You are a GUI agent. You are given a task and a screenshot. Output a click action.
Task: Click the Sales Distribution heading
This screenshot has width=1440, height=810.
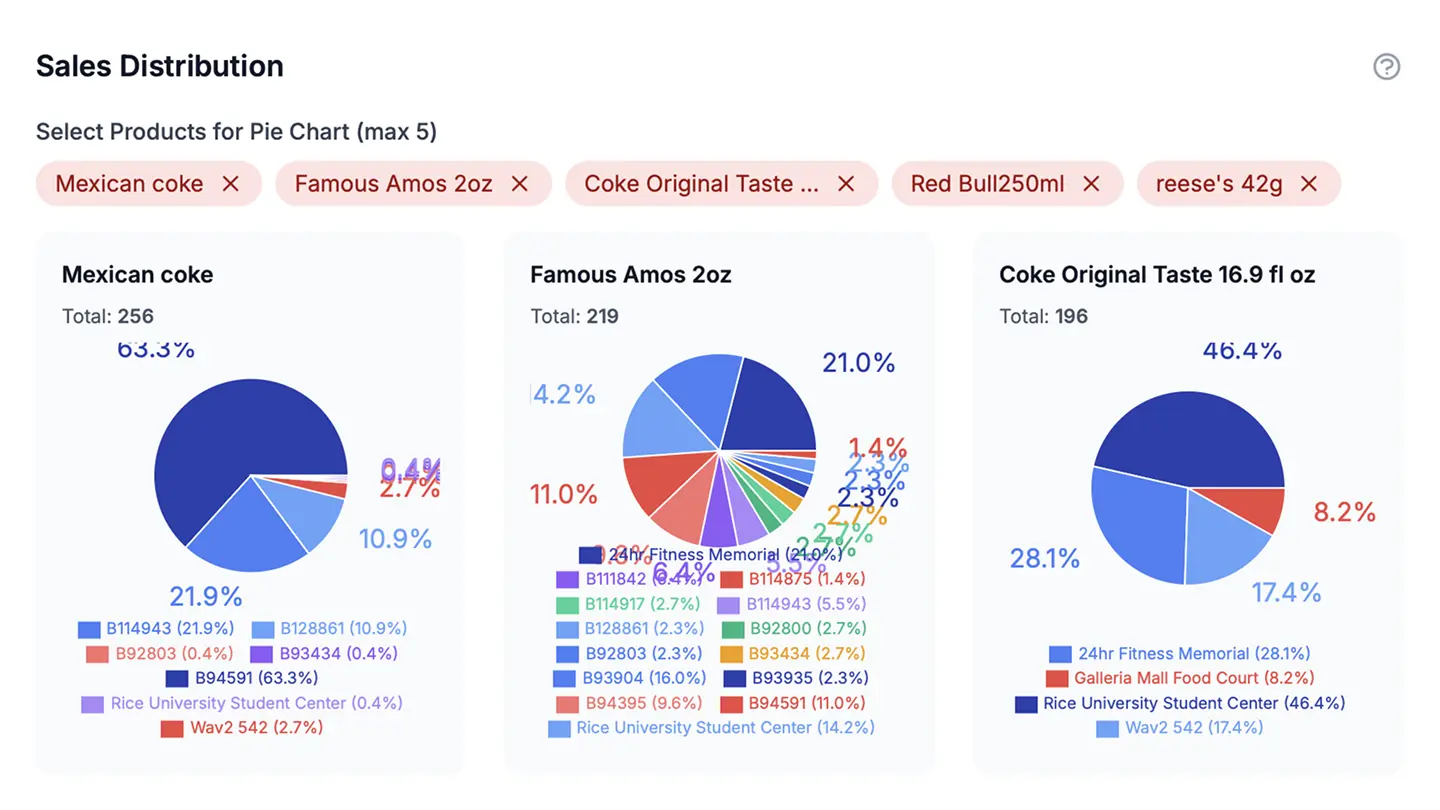159,66
